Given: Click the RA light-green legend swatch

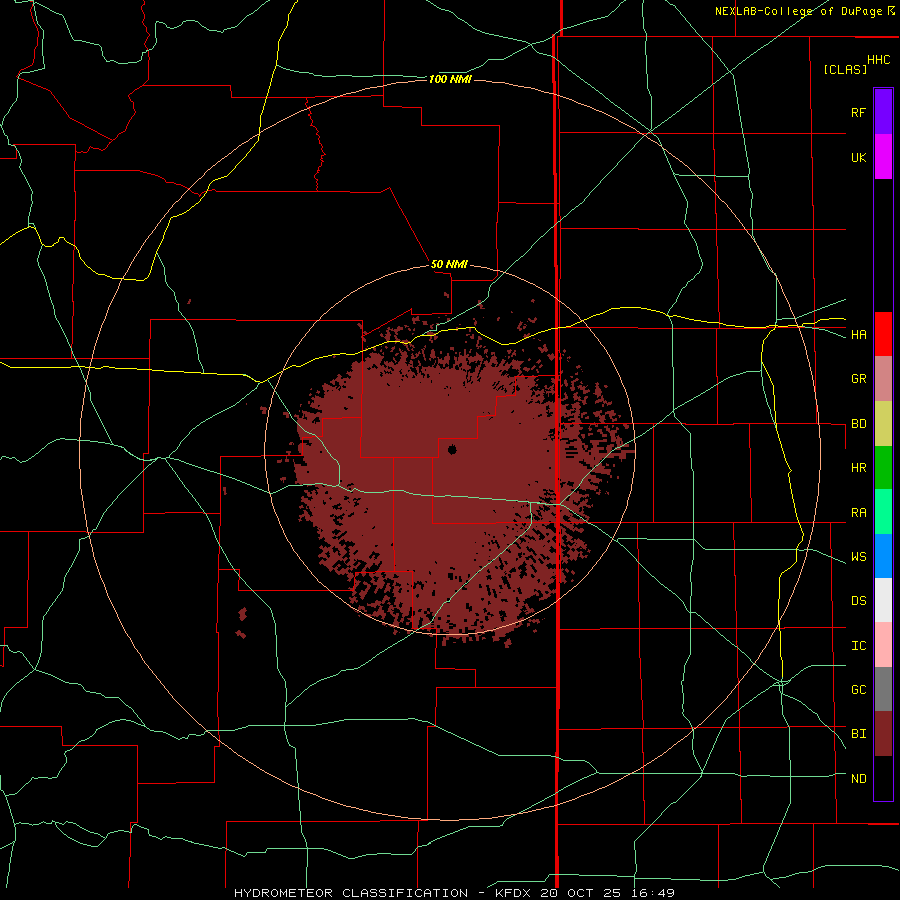Looking at the screenshot, I should (883, 512).
